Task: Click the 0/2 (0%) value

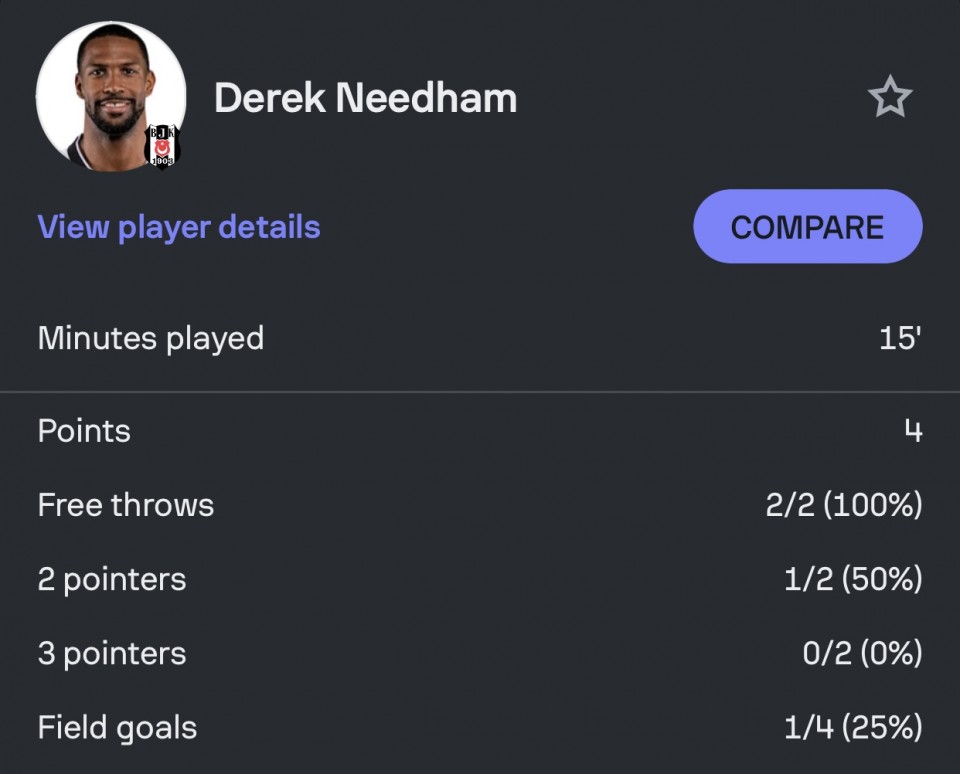Action: pyautogui.click(x=861, y=653)
